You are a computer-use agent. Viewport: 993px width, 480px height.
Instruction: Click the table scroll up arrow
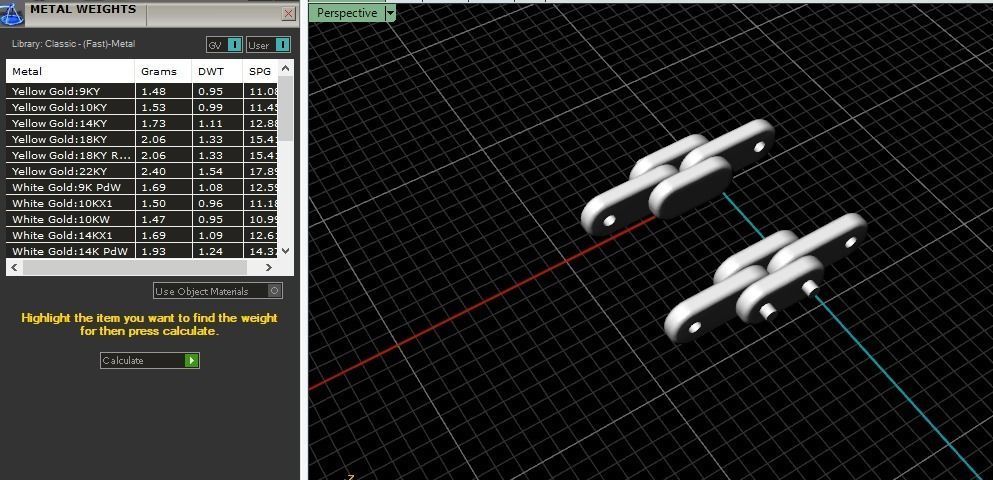click(286, 68)
